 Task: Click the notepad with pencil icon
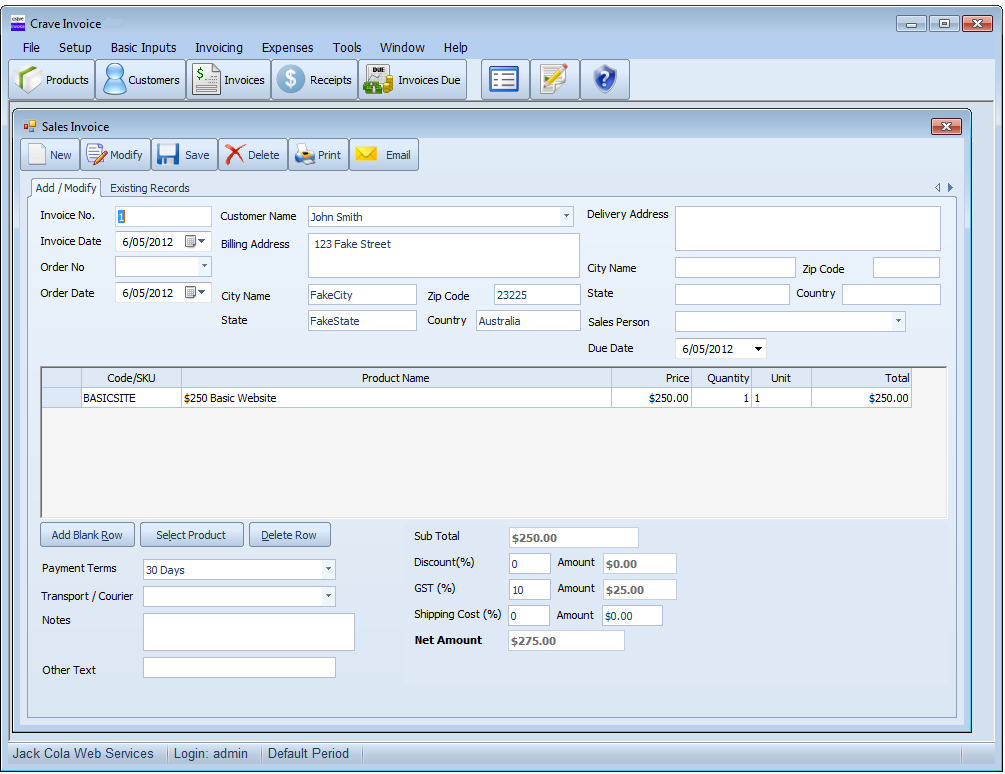click(x=554, y=80)
